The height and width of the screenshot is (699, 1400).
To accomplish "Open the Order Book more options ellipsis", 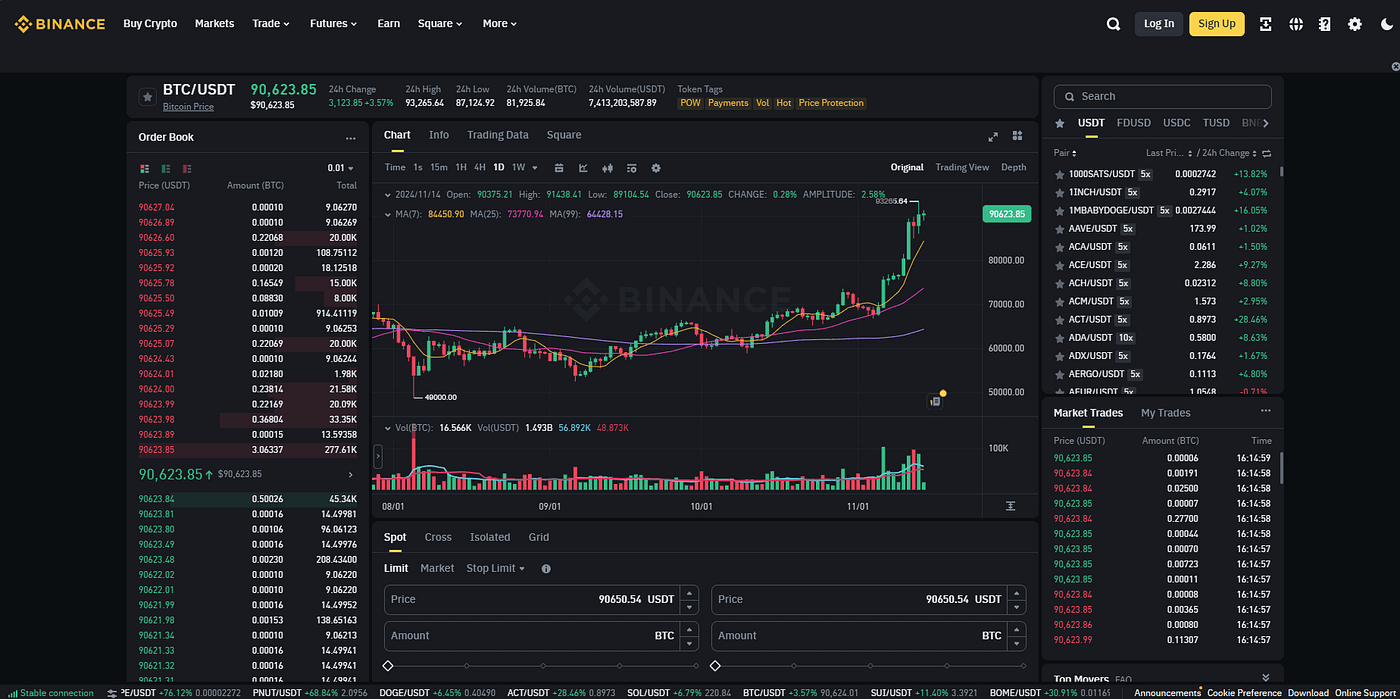I will pos(351,138).
